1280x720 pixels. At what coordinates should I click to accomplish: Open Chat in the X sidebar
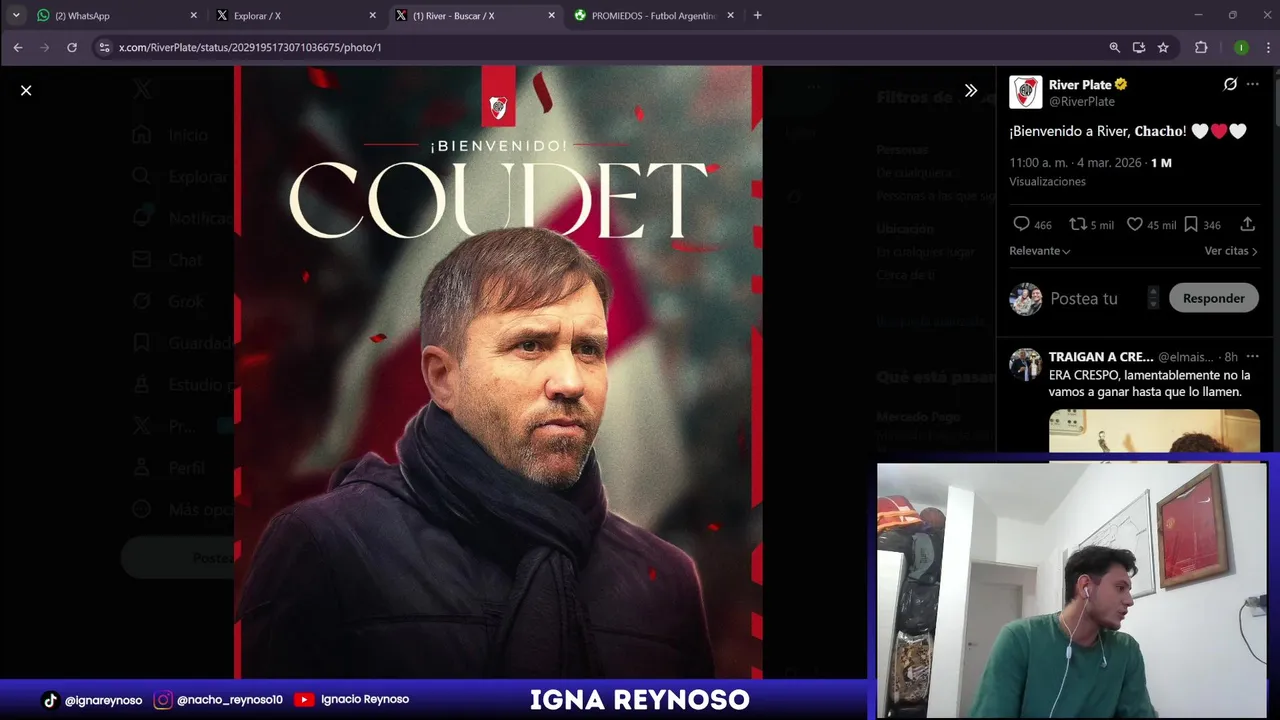point(168,260)
